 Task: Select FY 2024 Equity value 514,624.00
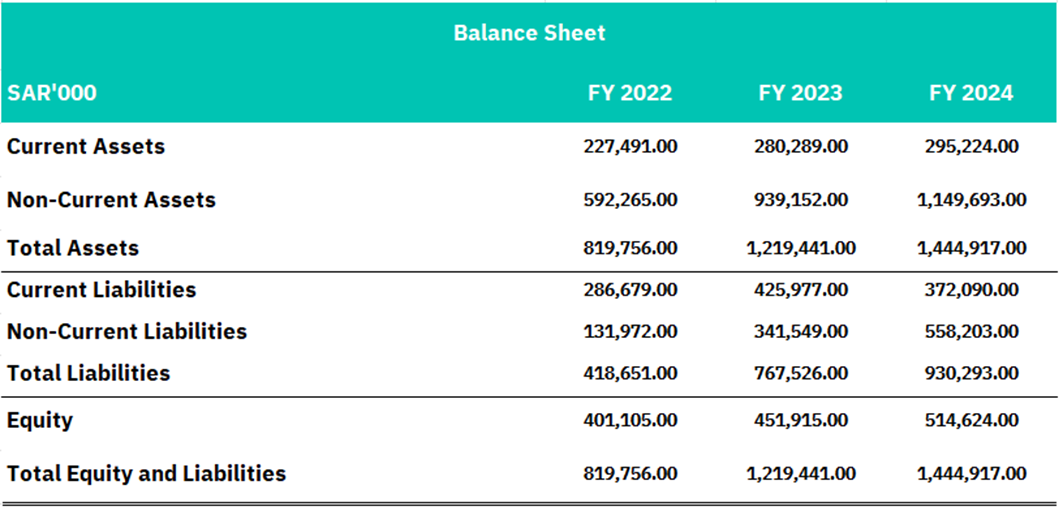pos(971,420)
